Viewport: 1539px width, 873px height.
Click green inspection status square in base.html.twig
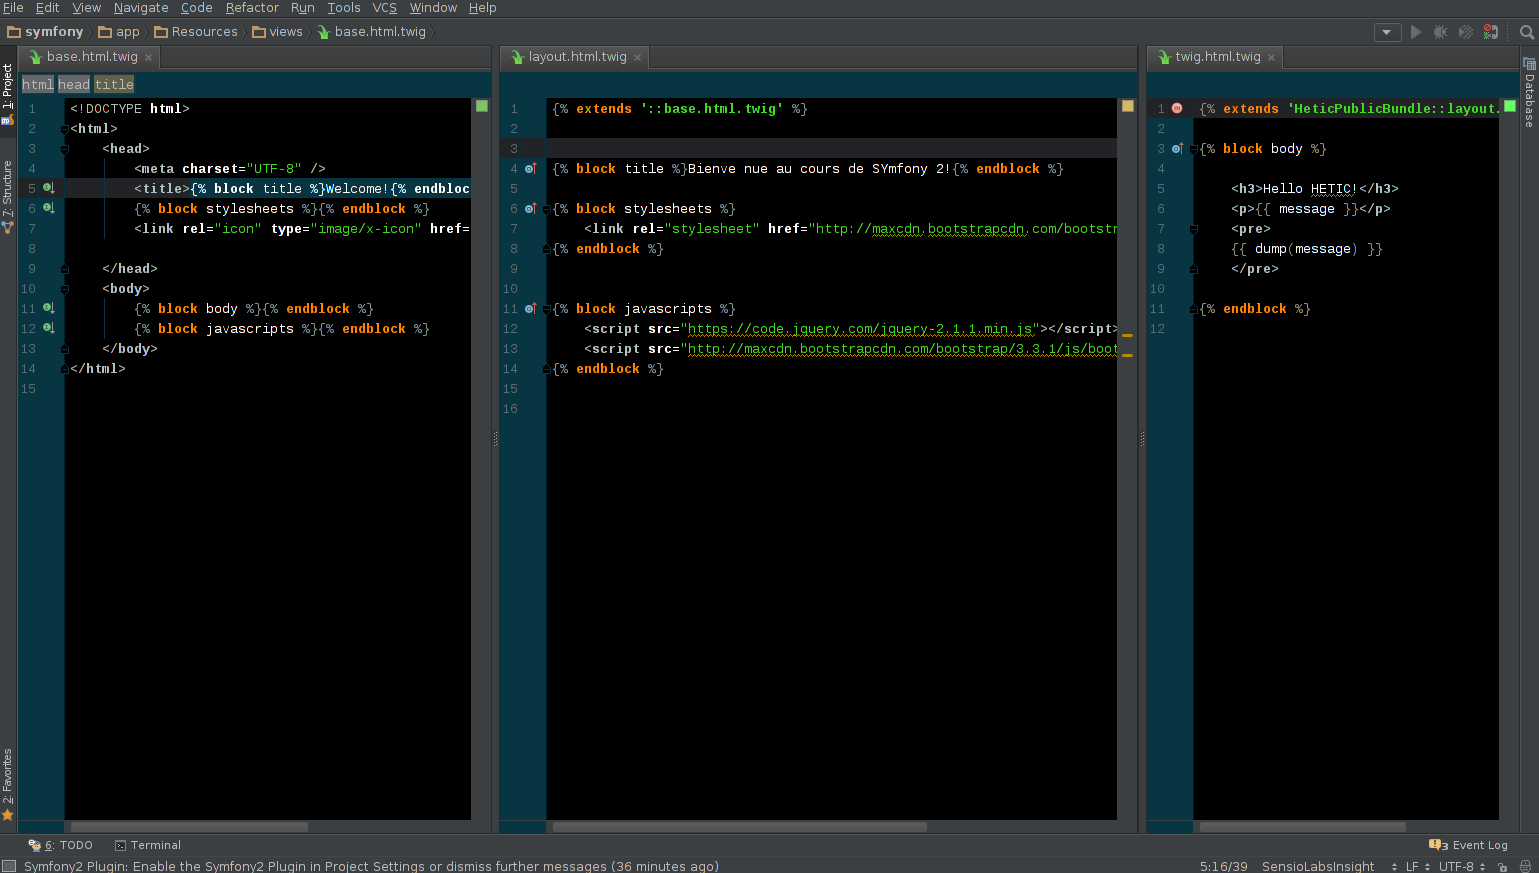[x=482, y=106]
